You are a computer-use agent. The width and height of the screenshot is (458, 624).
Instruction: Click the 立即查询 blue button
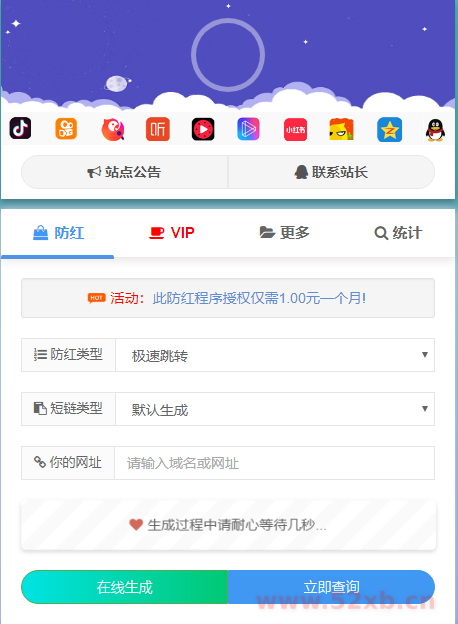[x=331, y=587]
